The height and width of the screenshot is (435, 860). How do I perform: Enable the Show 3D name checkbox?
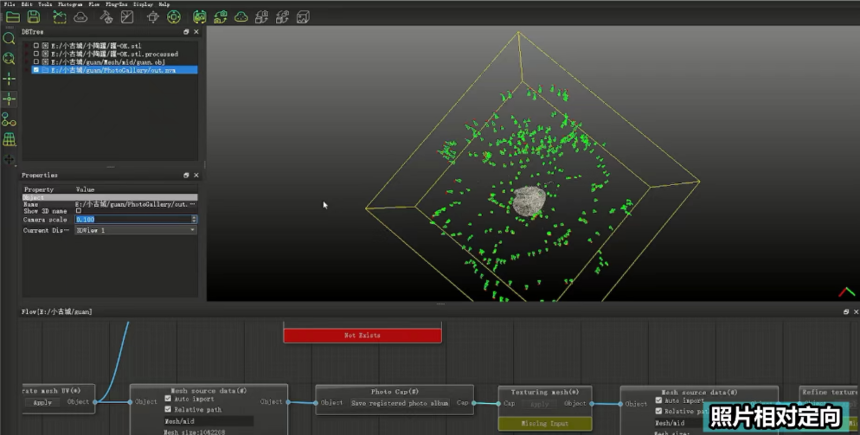coord(78,211)
